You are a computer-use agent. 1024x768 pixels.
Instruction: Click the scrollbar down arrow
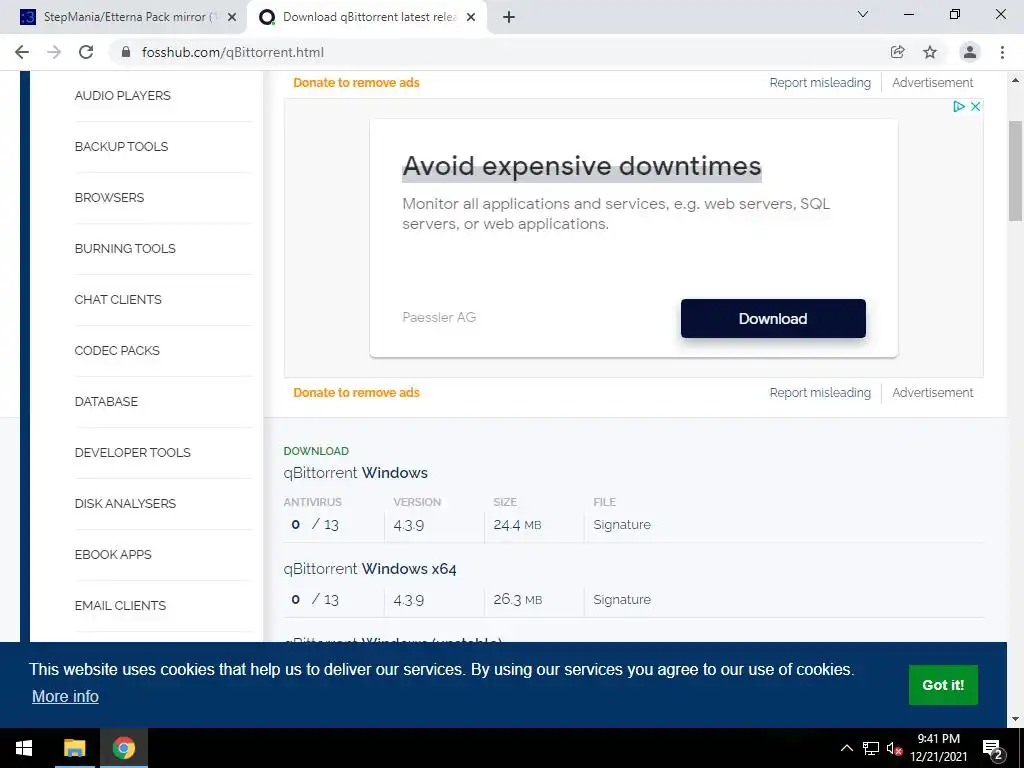(1015, 719)
